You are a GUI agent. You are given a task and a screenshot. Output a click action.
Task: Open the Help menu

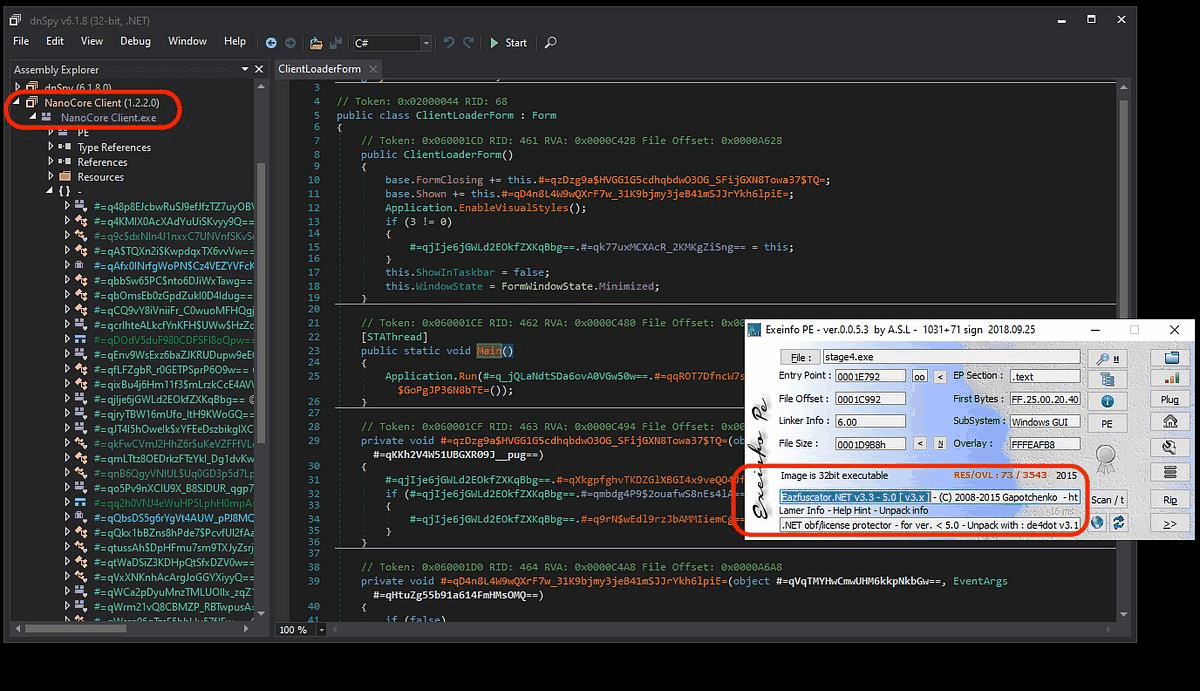click(235, 41)
